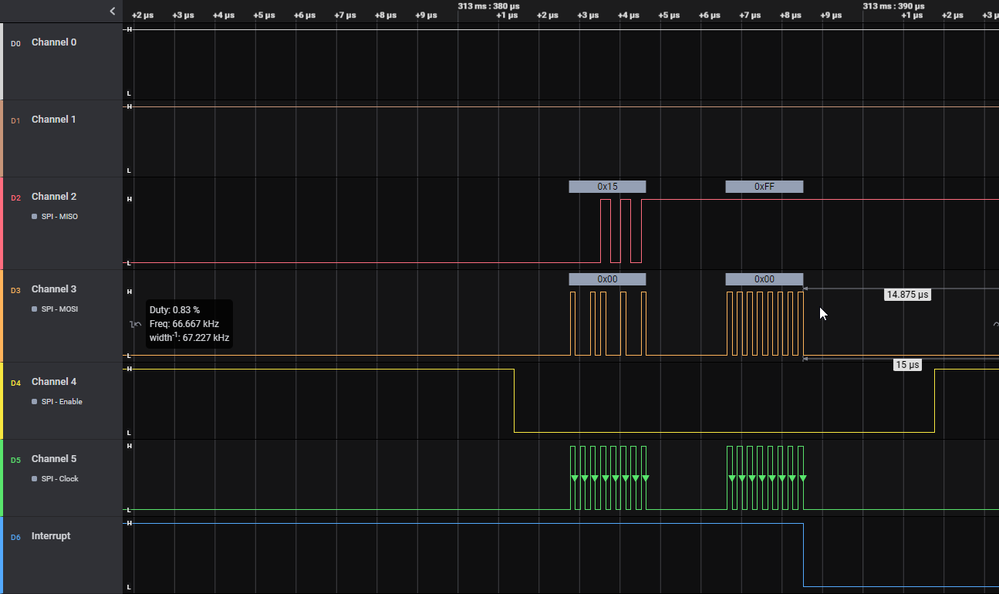The image size is (999, 594).
Task: Click the 14.875 µs measurement label
Action: tap(907, 294)
